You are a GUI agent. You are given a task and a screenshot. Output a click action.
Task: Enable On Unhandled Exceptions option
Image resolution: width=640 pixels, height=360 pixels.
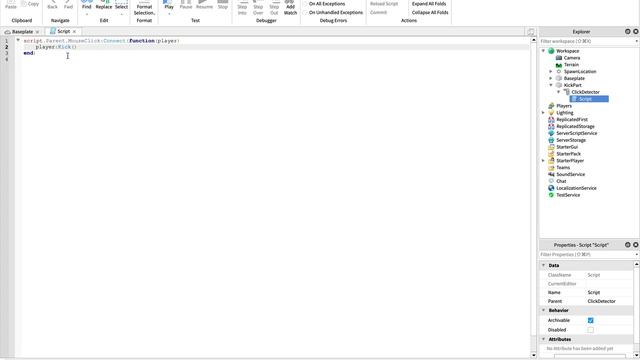pos(305,13)
